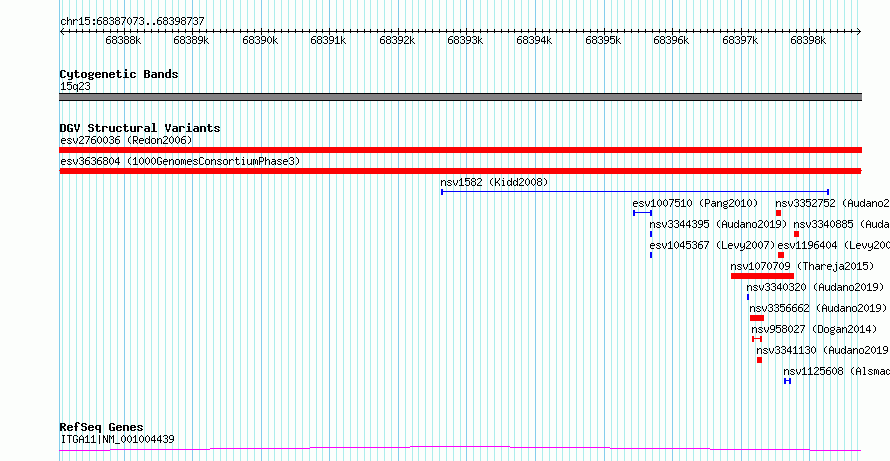Click the 68396k ruler tick label
The image size is (890, 461).
coord(671,41)
